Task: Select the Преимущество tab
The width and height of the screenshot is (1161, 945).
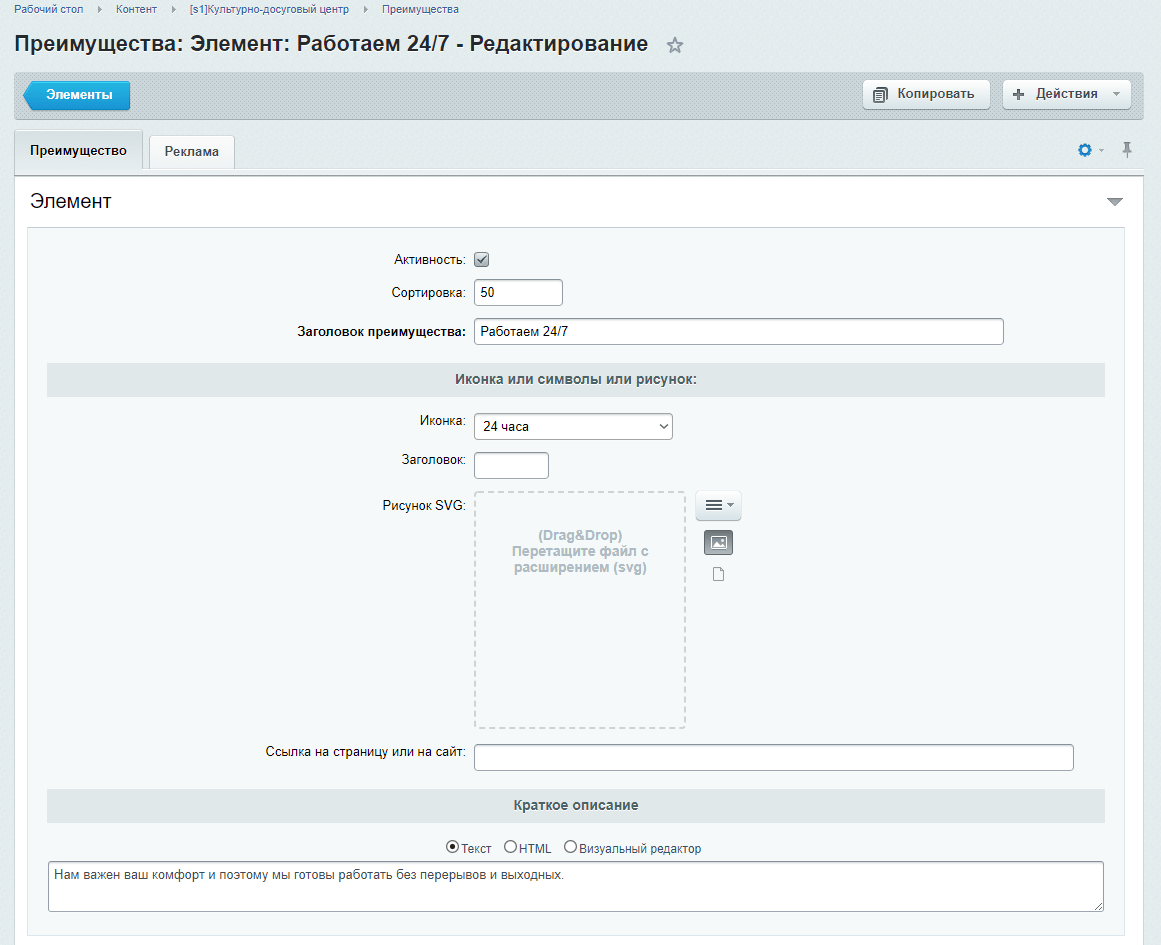Action: (x=78, y=150)
